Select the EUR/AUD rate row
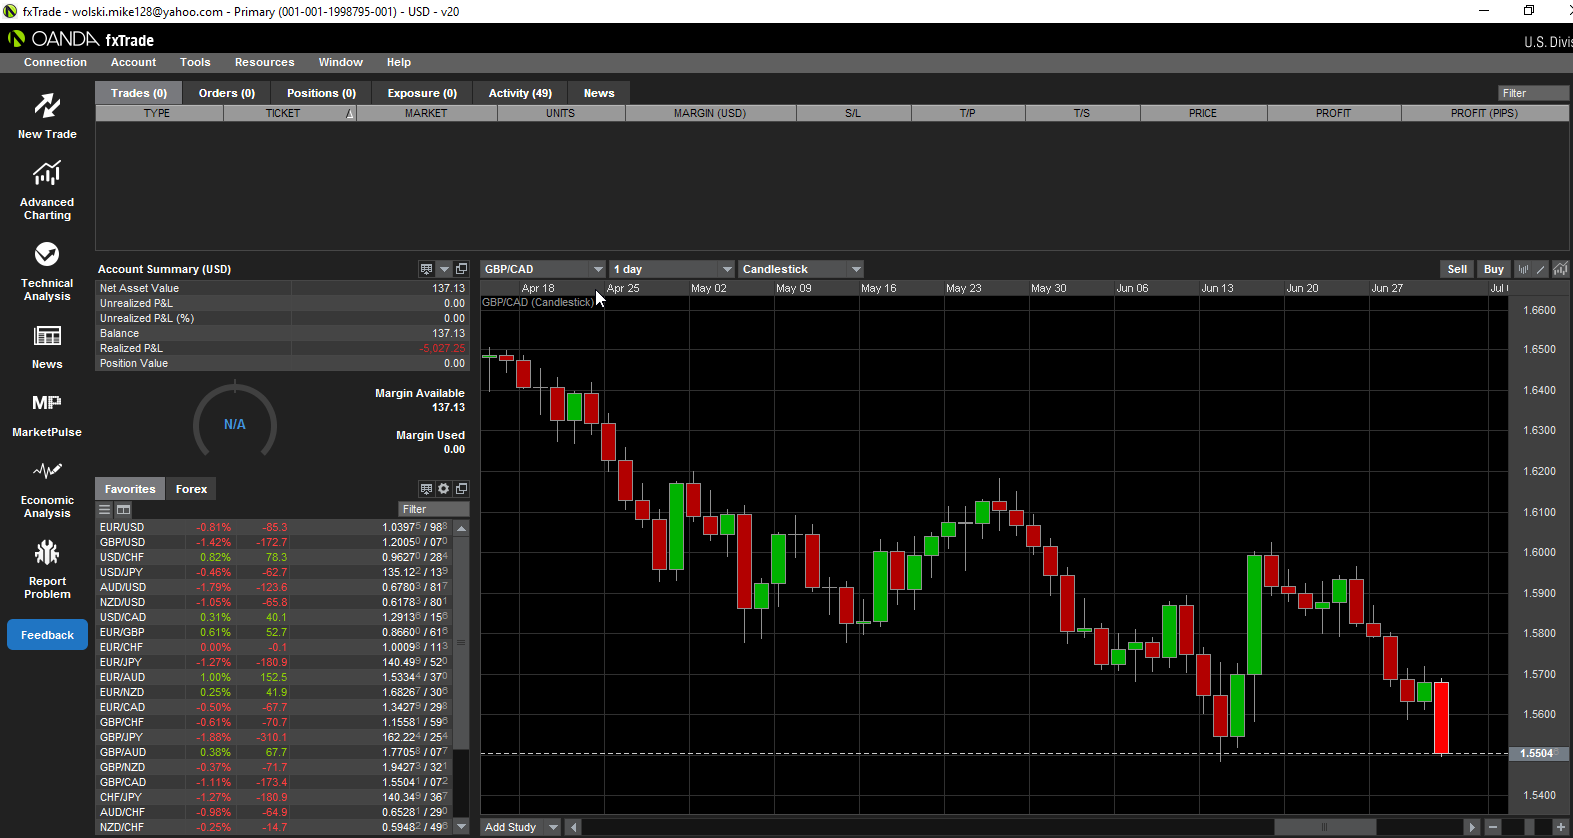Screen dimensions: 1573x838 [274, 677]
